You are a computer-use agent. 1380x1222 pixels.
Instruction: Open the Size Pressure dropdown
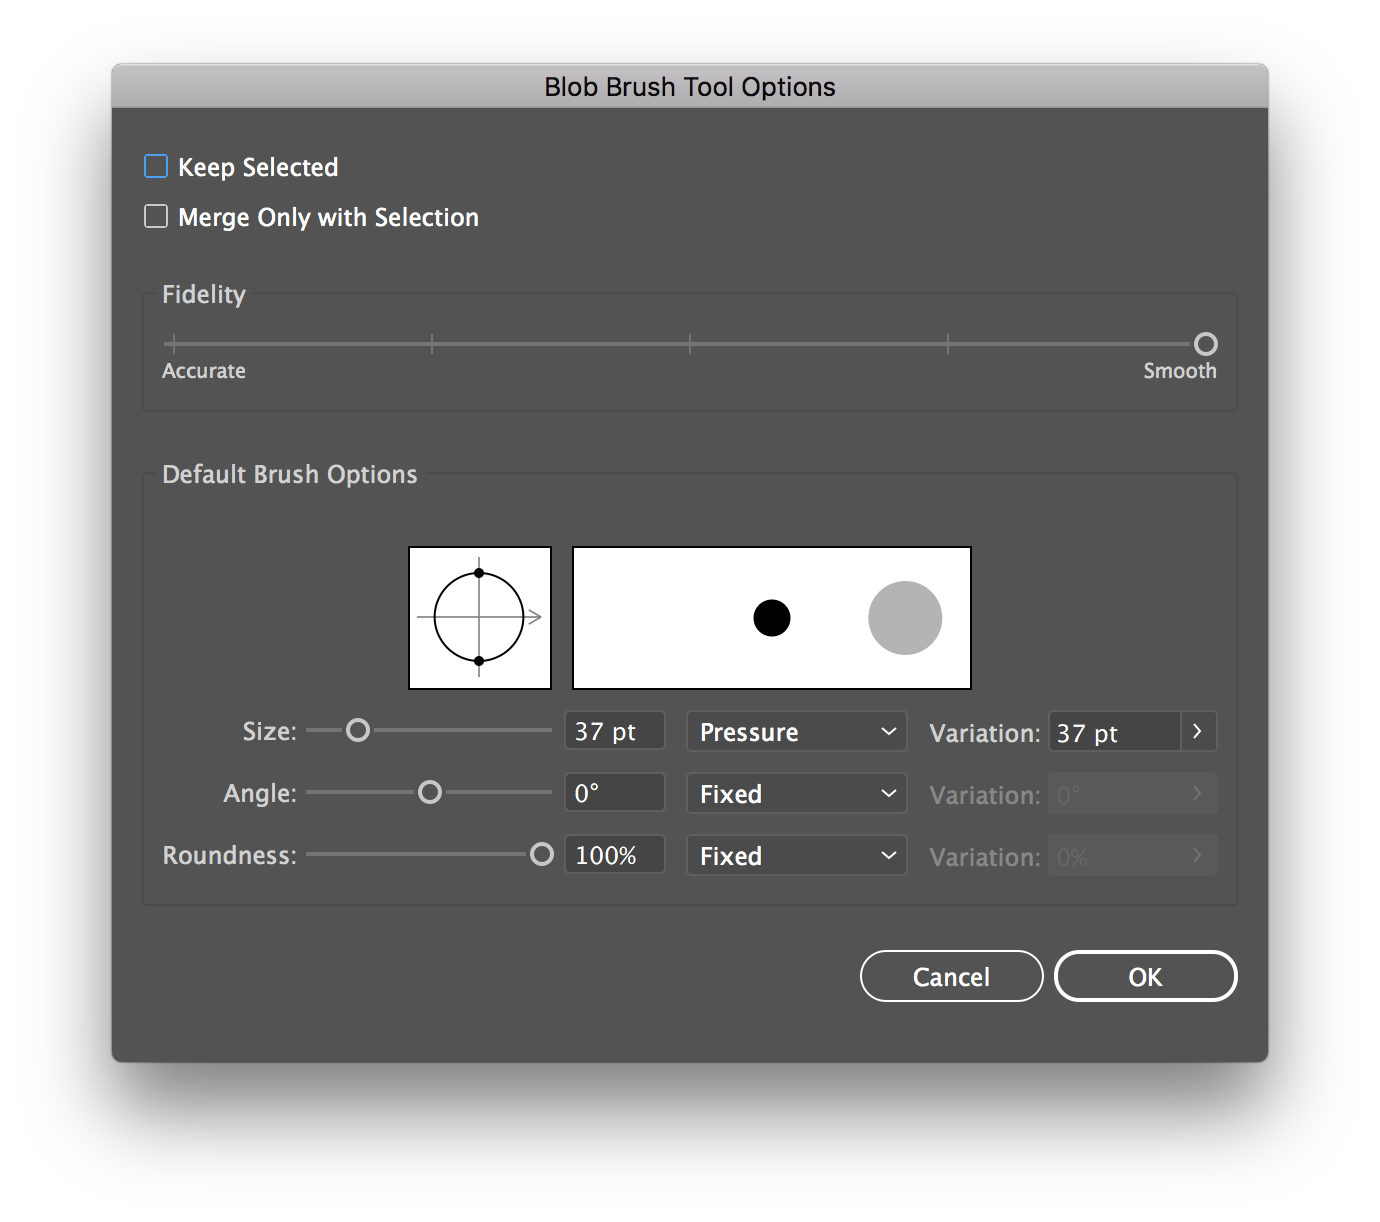tap(796, 732)
